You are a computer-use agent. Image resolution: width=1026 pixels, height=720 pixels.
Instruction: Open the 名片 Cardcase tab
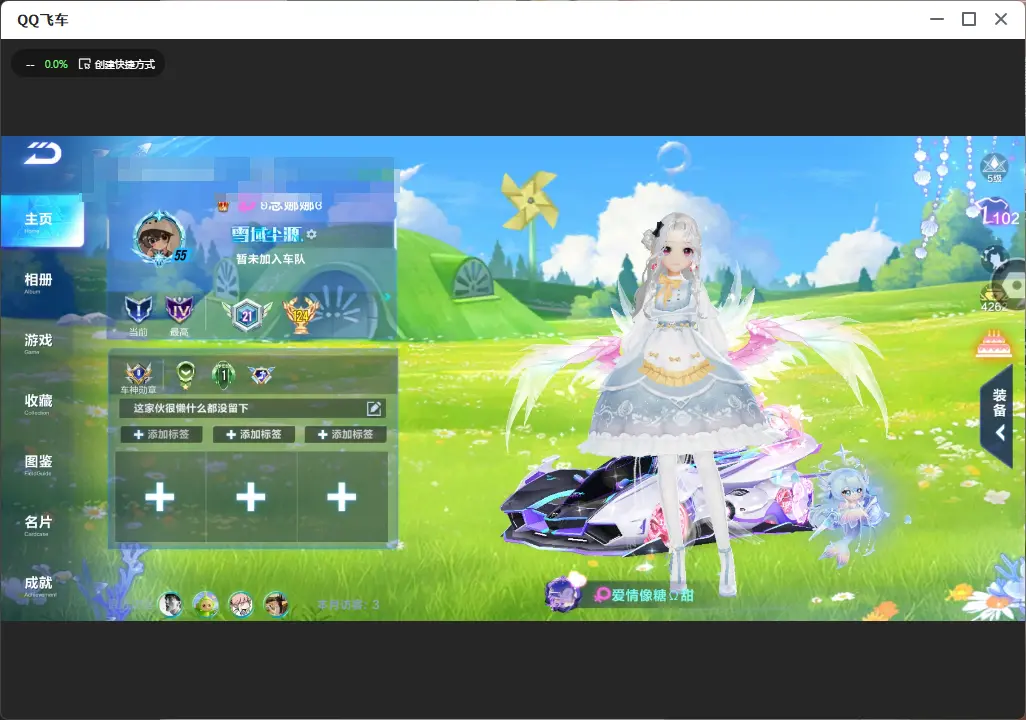pos(38,525)
